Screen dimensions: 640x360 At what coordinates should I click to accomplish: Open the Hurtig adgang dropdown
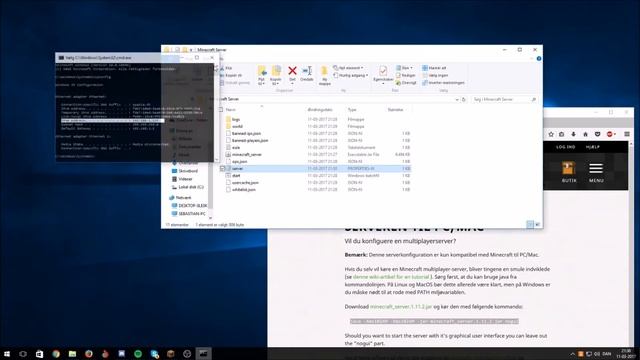(351, 75)
